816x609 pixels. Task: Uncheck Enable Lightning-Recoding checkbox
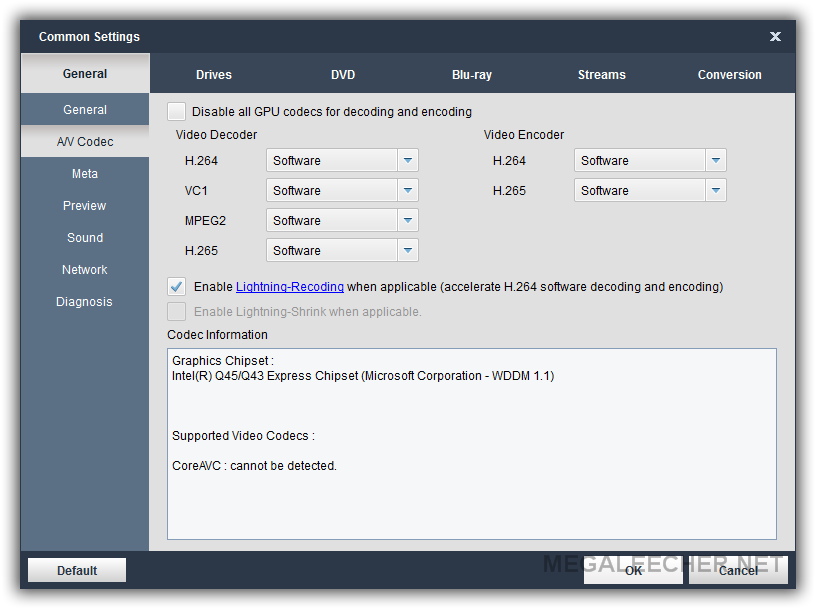pyautogui.click(x=176, y=286)
